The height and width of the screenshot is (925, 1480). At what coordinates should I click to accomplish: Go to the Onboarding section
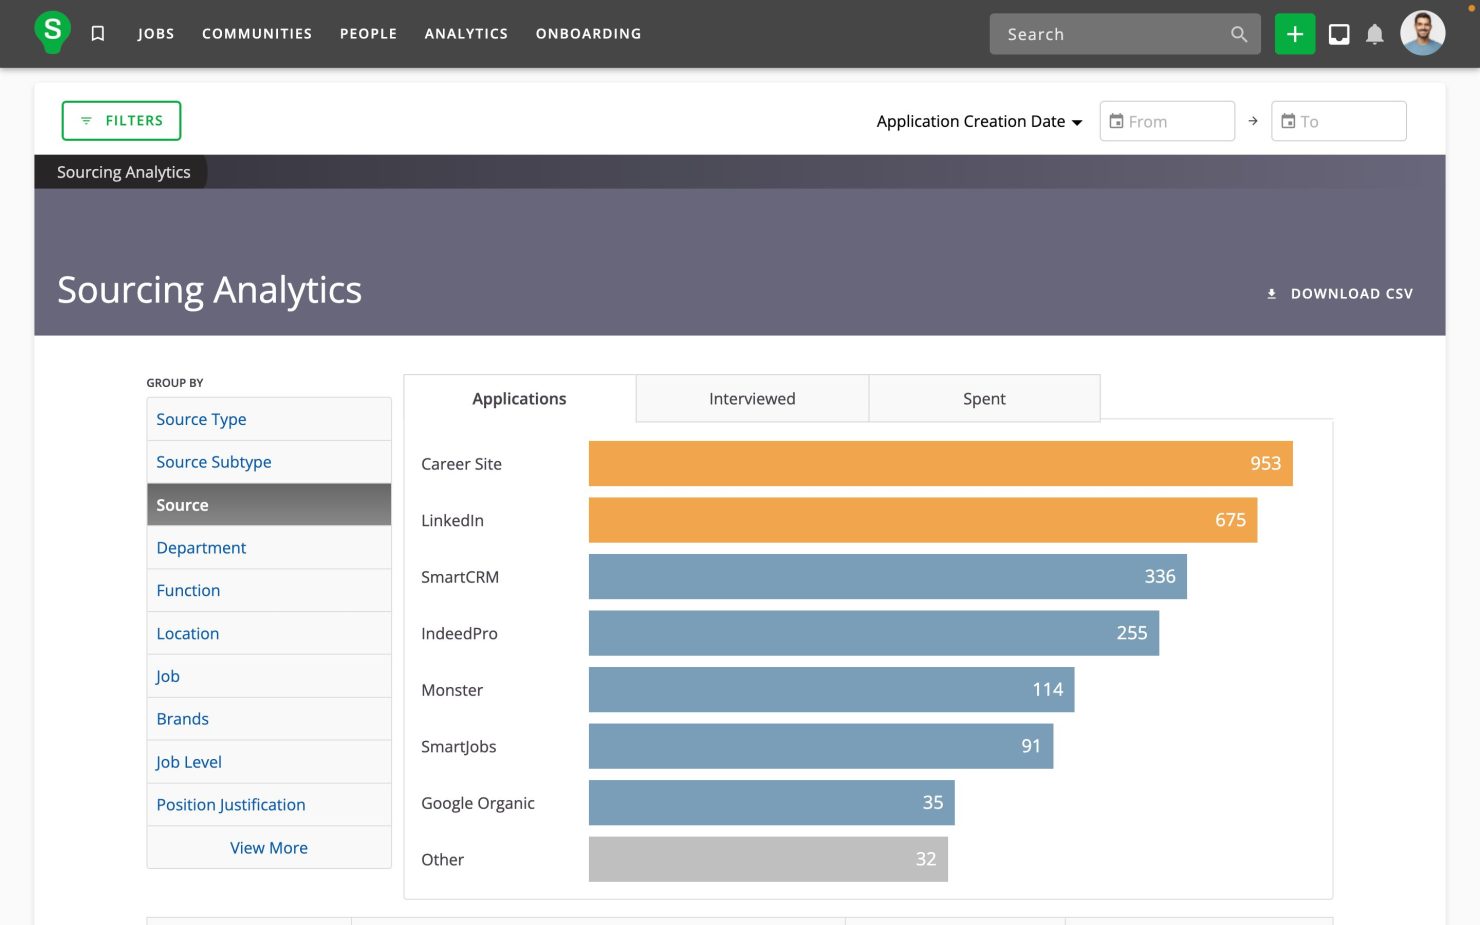tap(588, 34)
